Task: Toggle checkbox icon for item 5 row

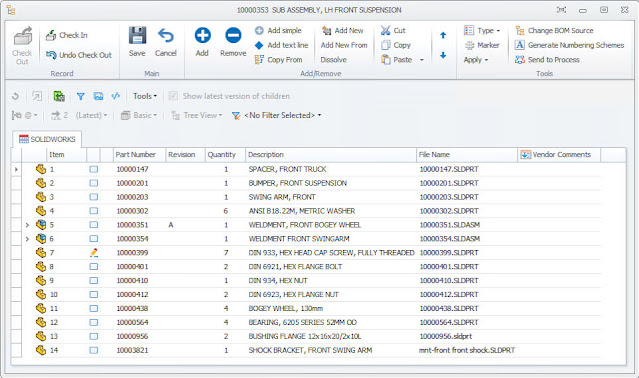Action: point(94,225)
